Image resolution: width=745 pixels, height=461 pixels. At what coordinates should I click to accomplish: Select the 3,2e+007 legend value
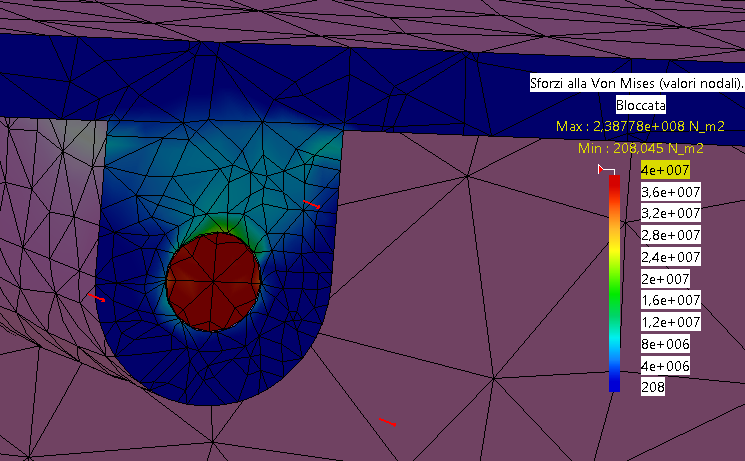pyautogui.click(x=670, y=213)
